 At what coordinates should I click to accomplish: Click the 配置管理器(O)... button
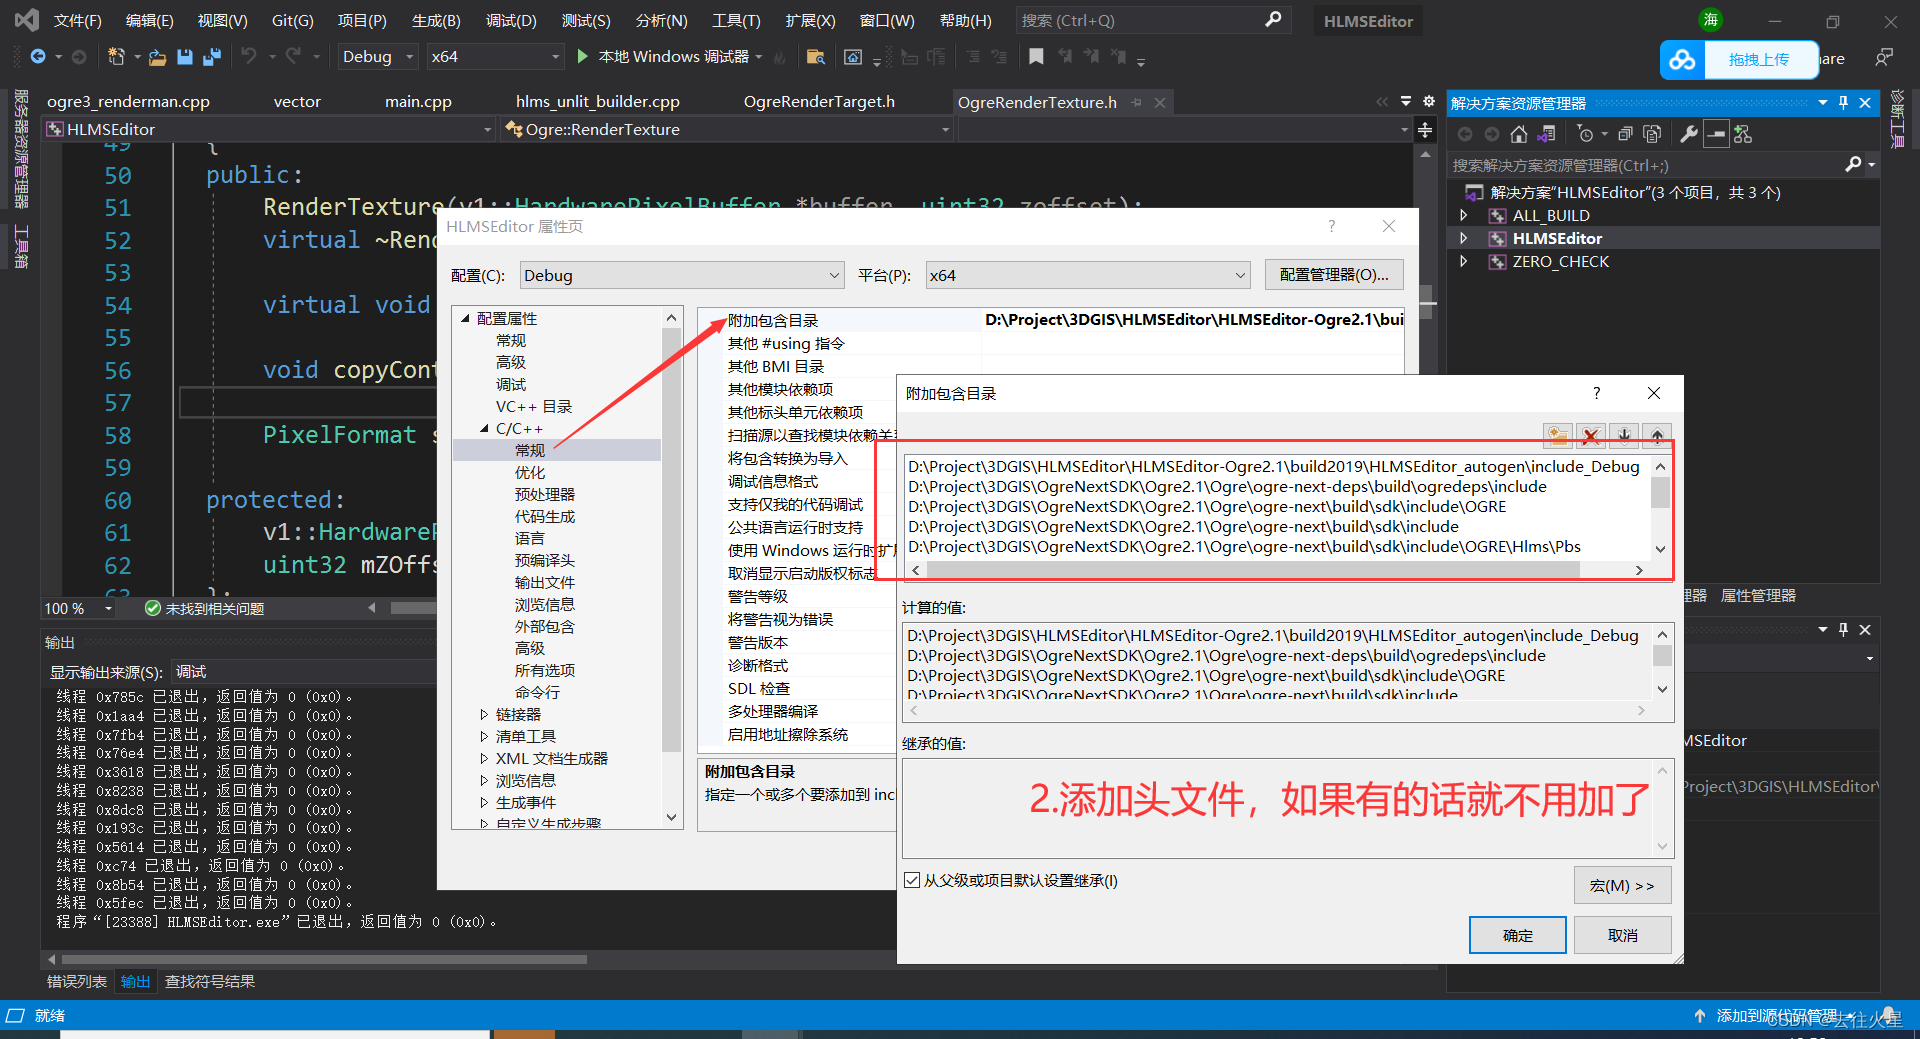click(1334, 274)
